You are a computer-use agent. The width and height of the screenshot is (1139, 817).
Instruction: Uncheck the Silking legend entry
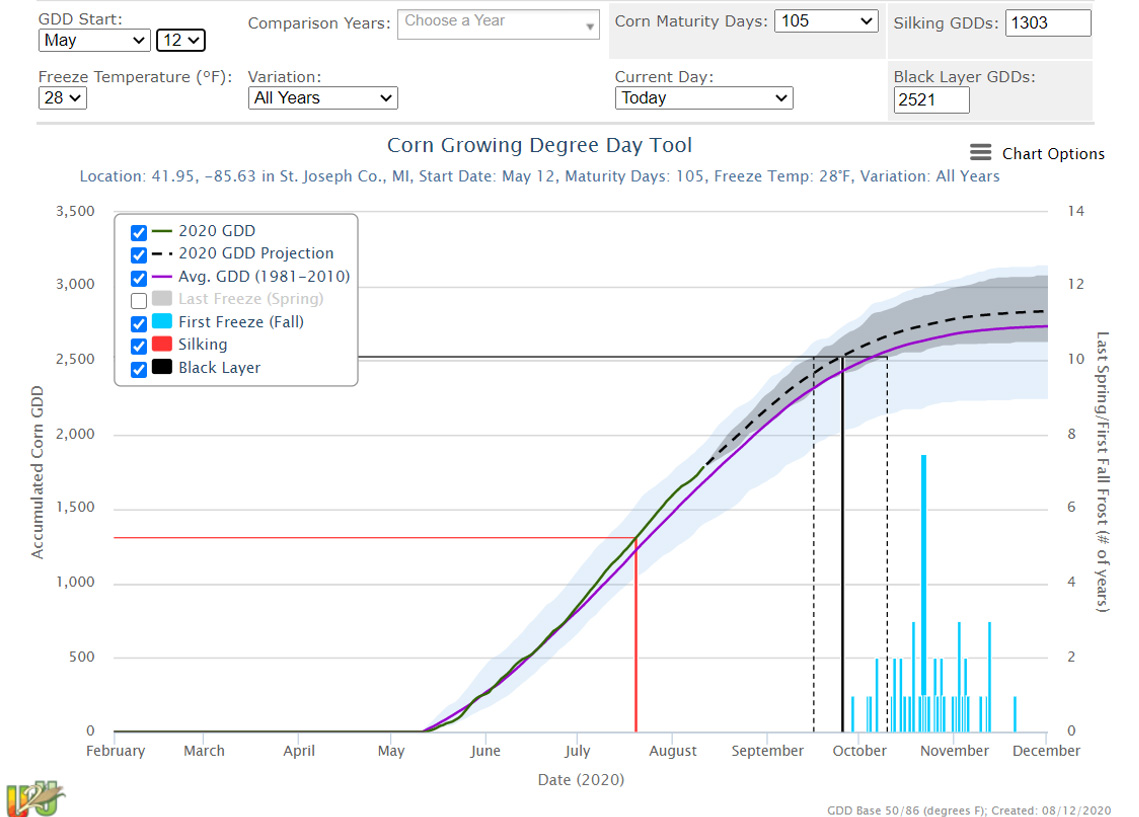point(138,345)
